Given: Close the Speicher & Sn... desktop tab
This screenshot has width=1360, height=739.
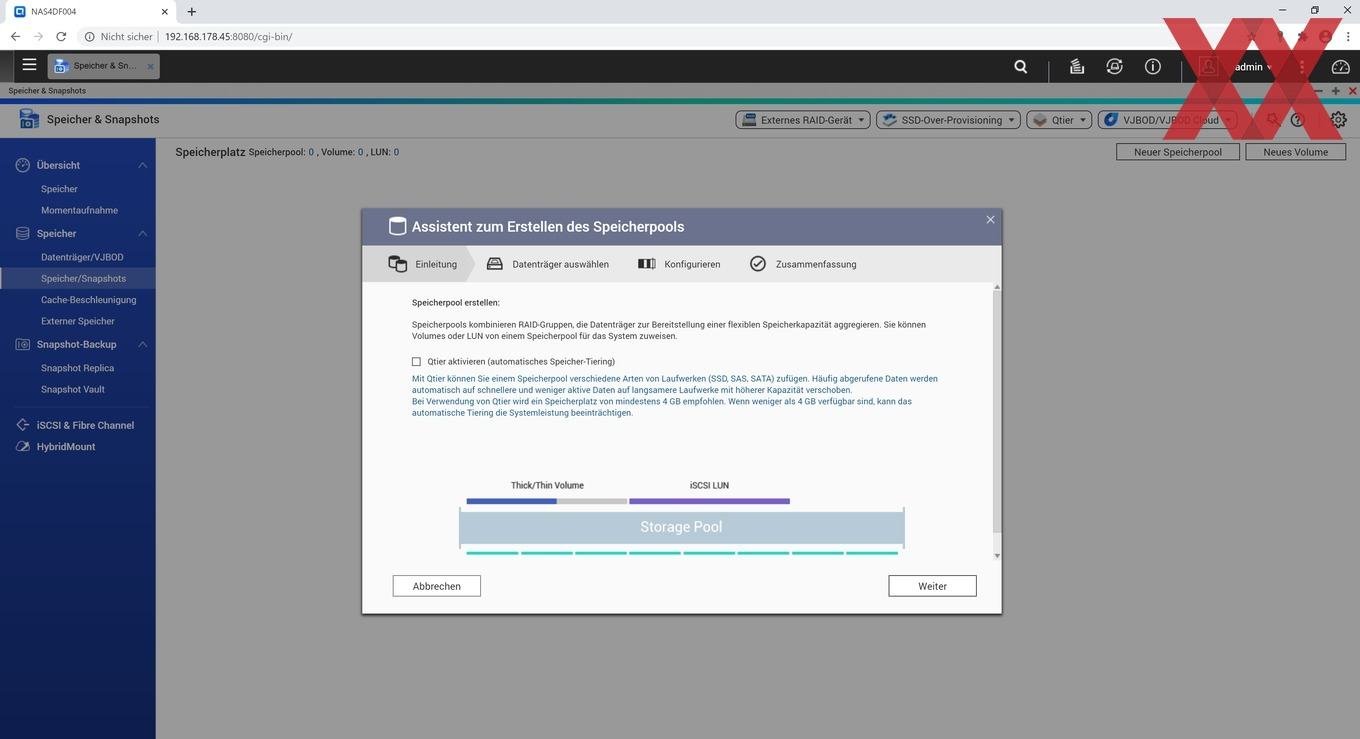Looking at the screenshot, I should click(x=151, y=66).
